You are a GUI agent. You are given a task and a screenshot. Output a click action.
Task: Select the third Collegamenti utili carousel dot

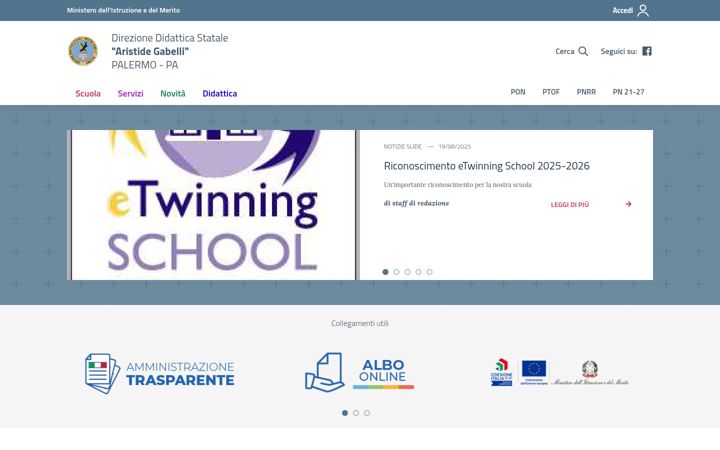pos(367,413)
